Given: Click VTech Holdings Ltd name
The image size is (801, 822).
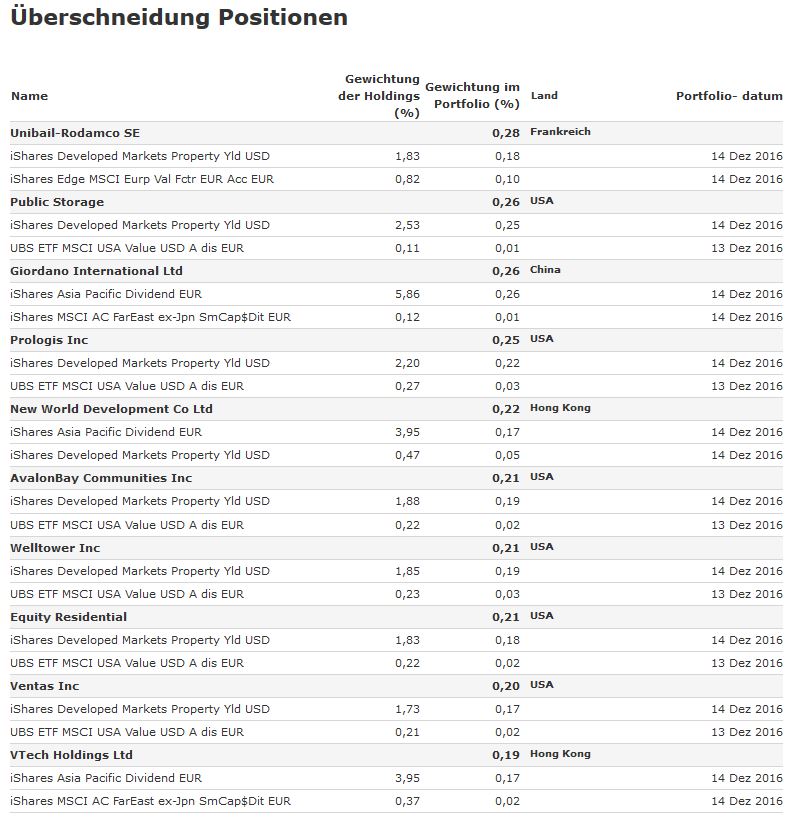Looking at the screenshot, I should tap(71, 755).
